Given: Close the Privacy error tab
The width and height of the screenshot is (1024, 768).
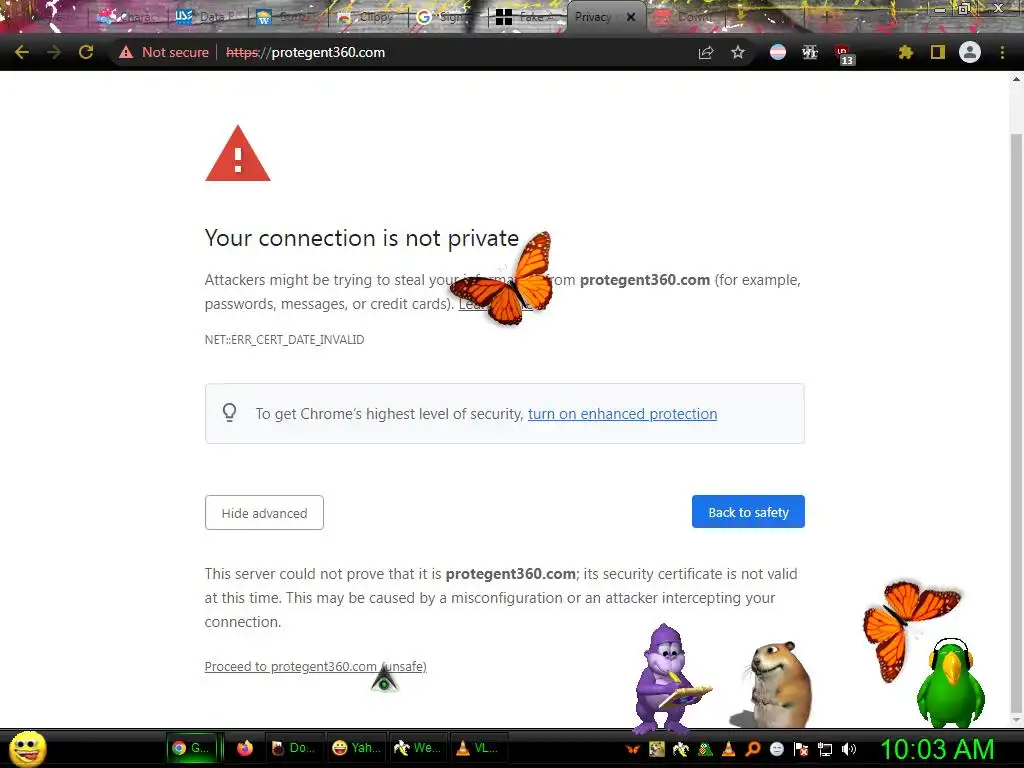Looking at the screenshot, I should (x=631, y=17).
